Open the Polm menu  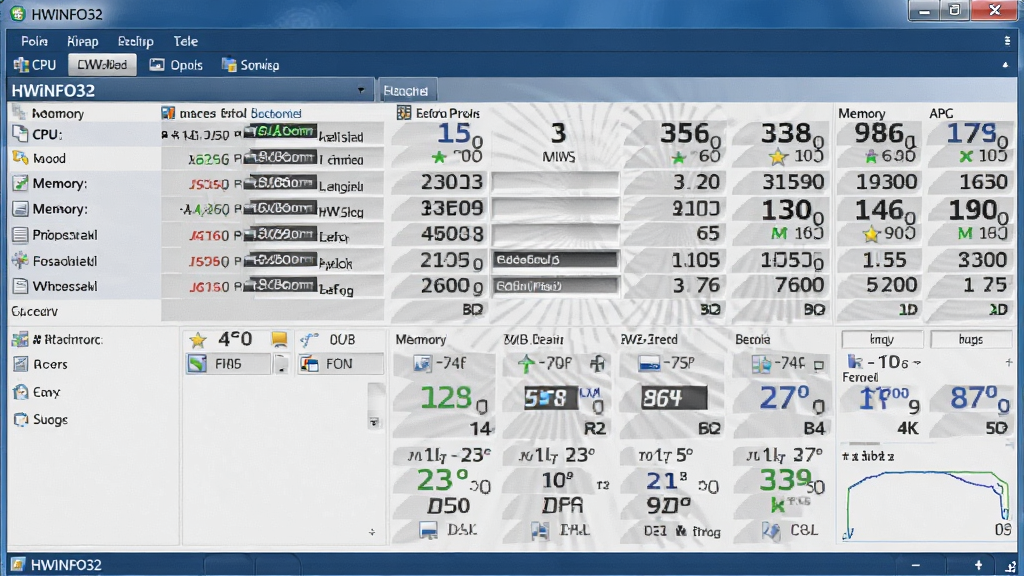tap(34, 41)
